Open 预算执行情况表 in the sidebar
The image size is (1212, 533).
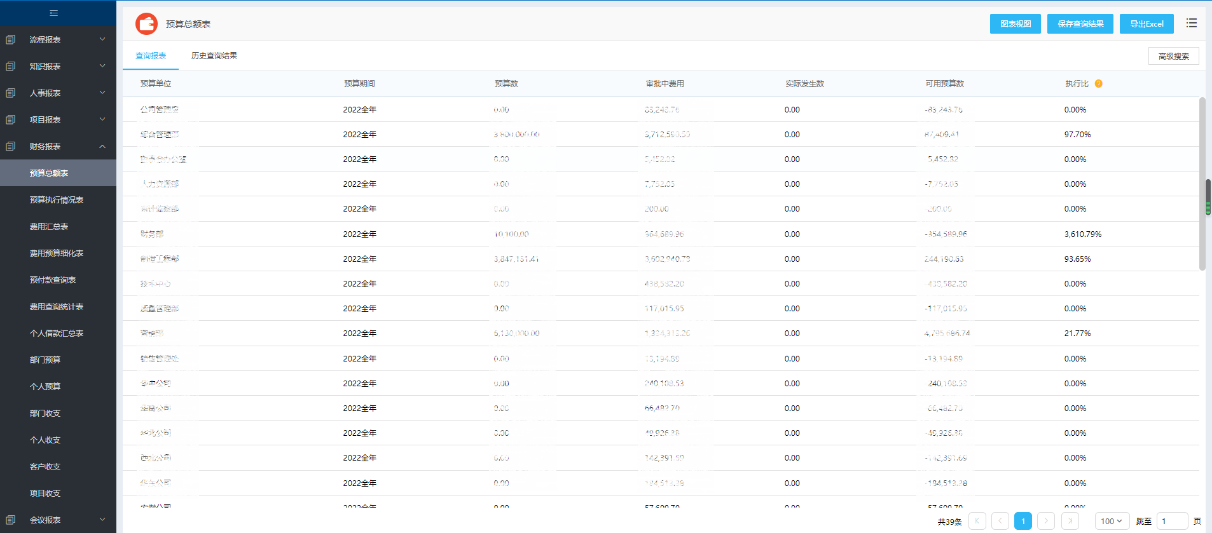[58, 200]
